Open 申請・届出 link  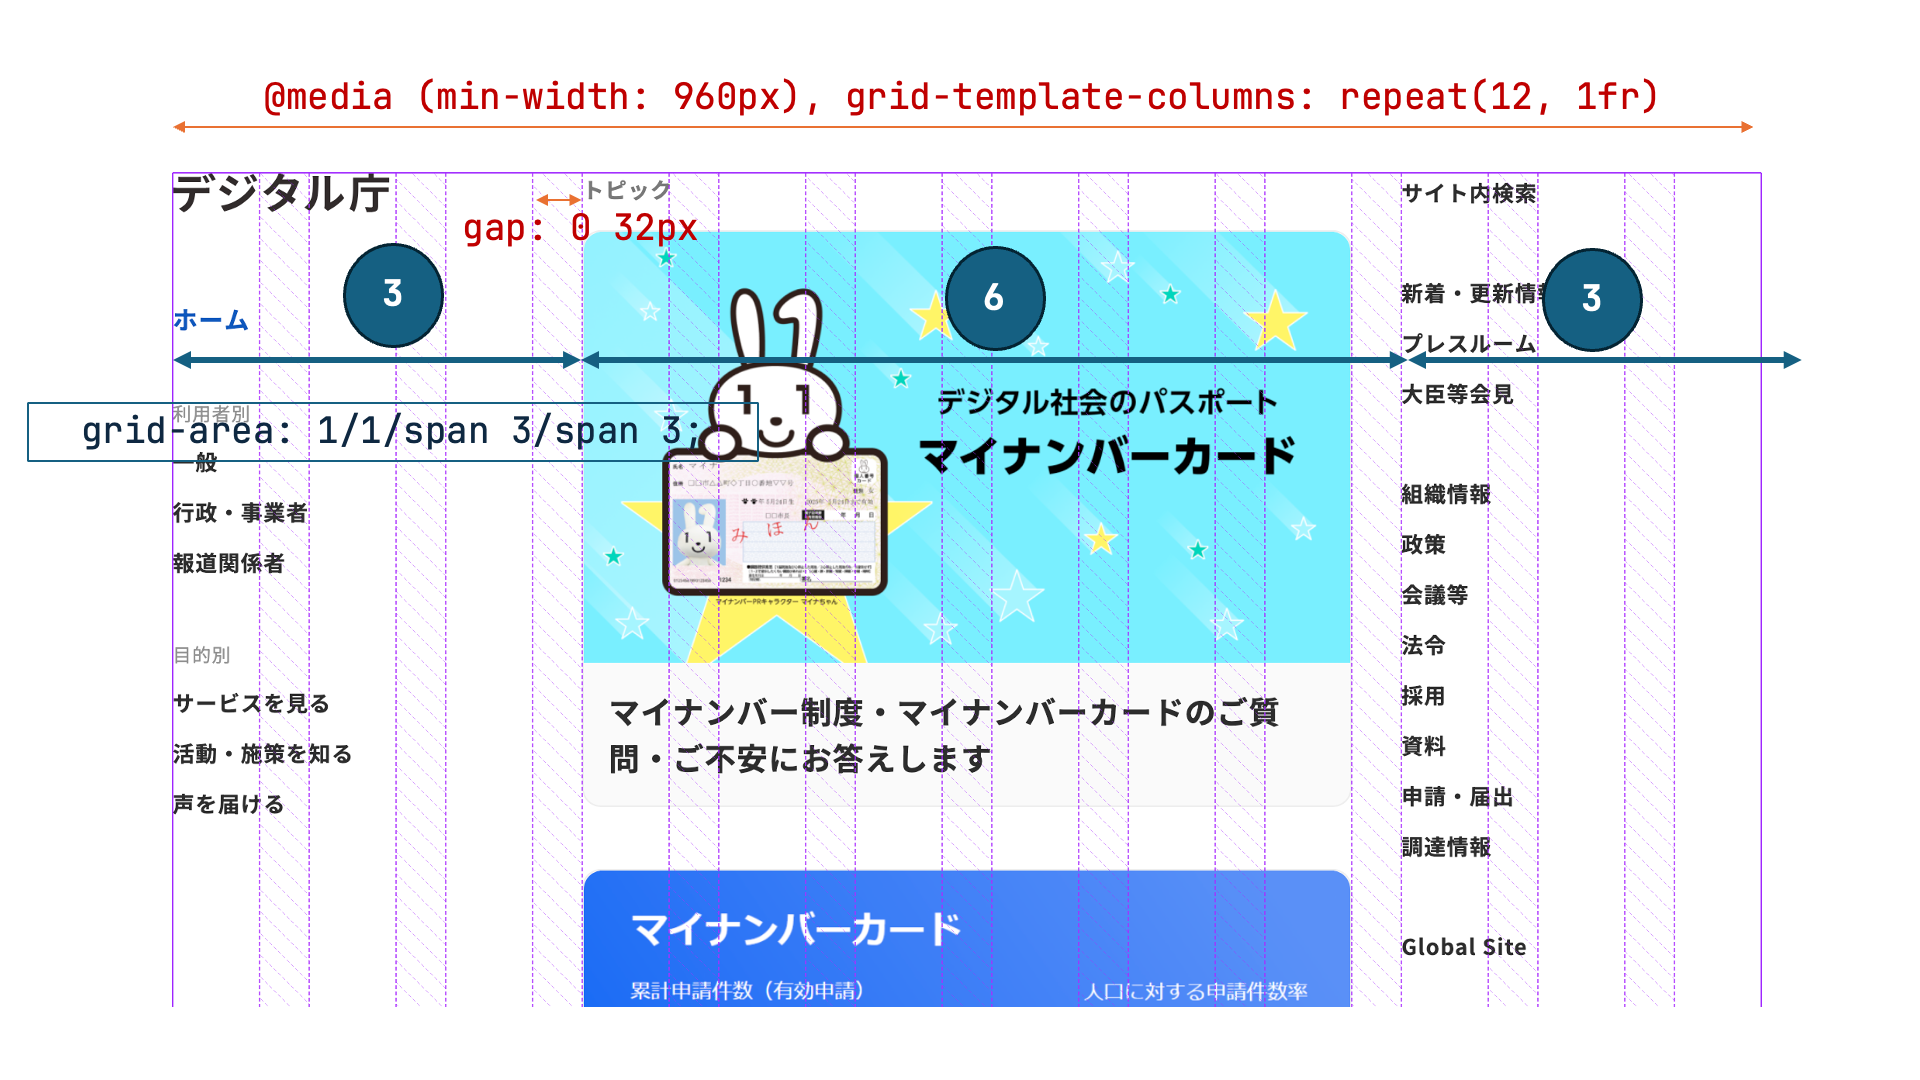pyautogui.click(x=1457, y=797)
